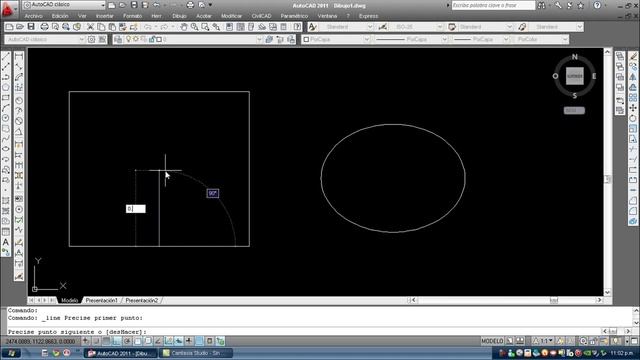Viewport: 640px width, 360px height.
Task: Click the Zoom Realtime magnifier icon
Action: [195, 27]
